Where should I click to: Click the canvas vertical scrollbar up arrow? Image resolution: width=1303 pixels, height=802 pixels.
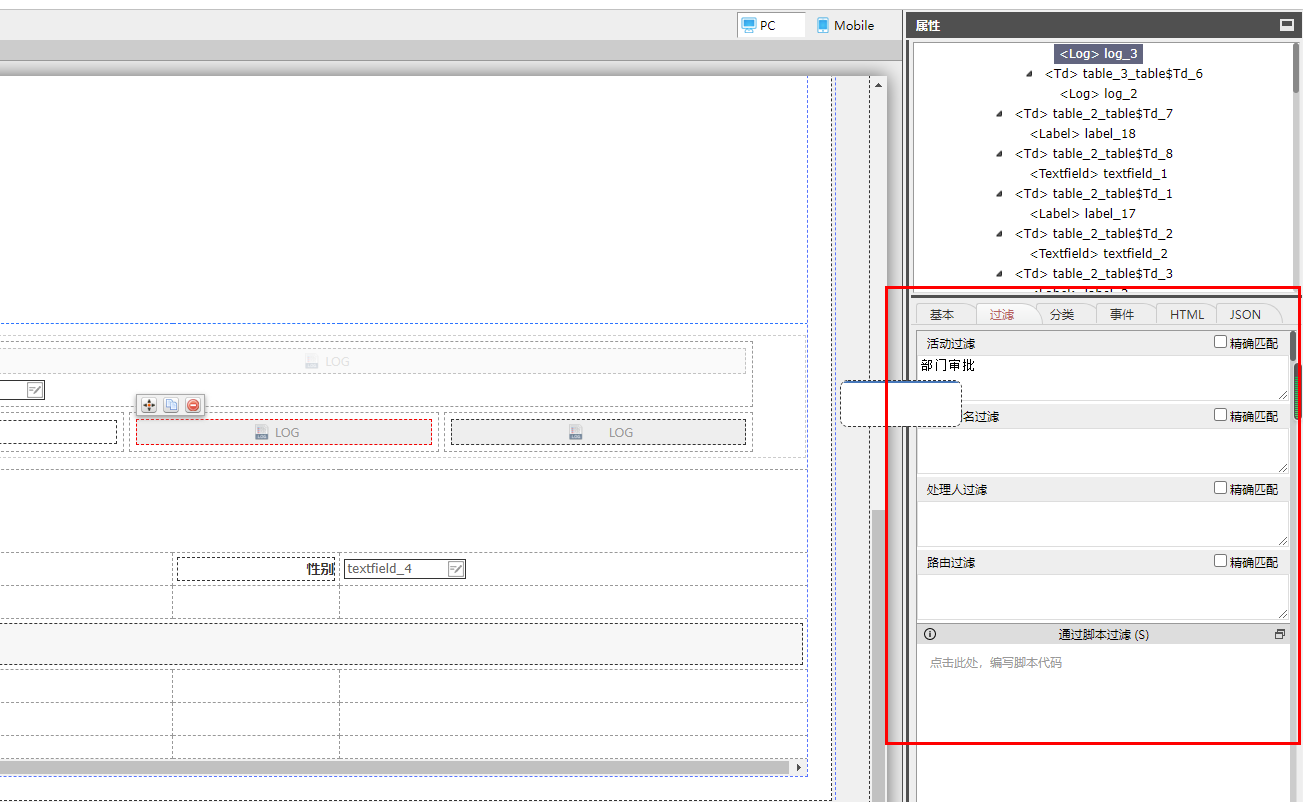pyautogui.click(x=879, y=85)
